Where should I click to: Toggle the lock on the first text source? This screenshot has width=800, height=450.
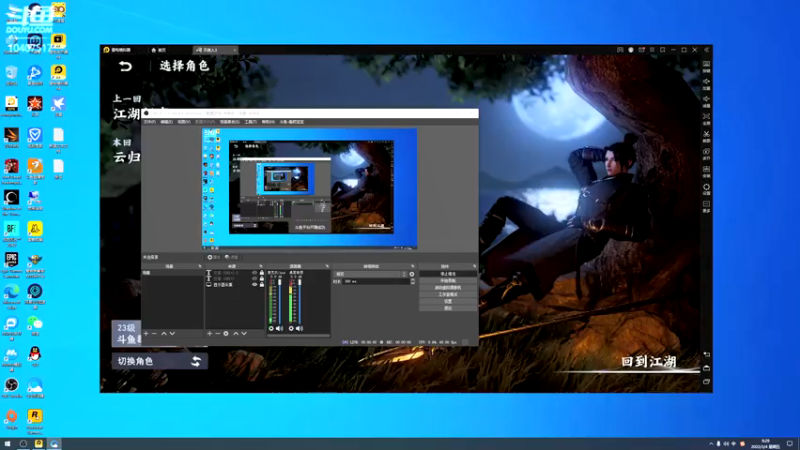pos(262,273)
